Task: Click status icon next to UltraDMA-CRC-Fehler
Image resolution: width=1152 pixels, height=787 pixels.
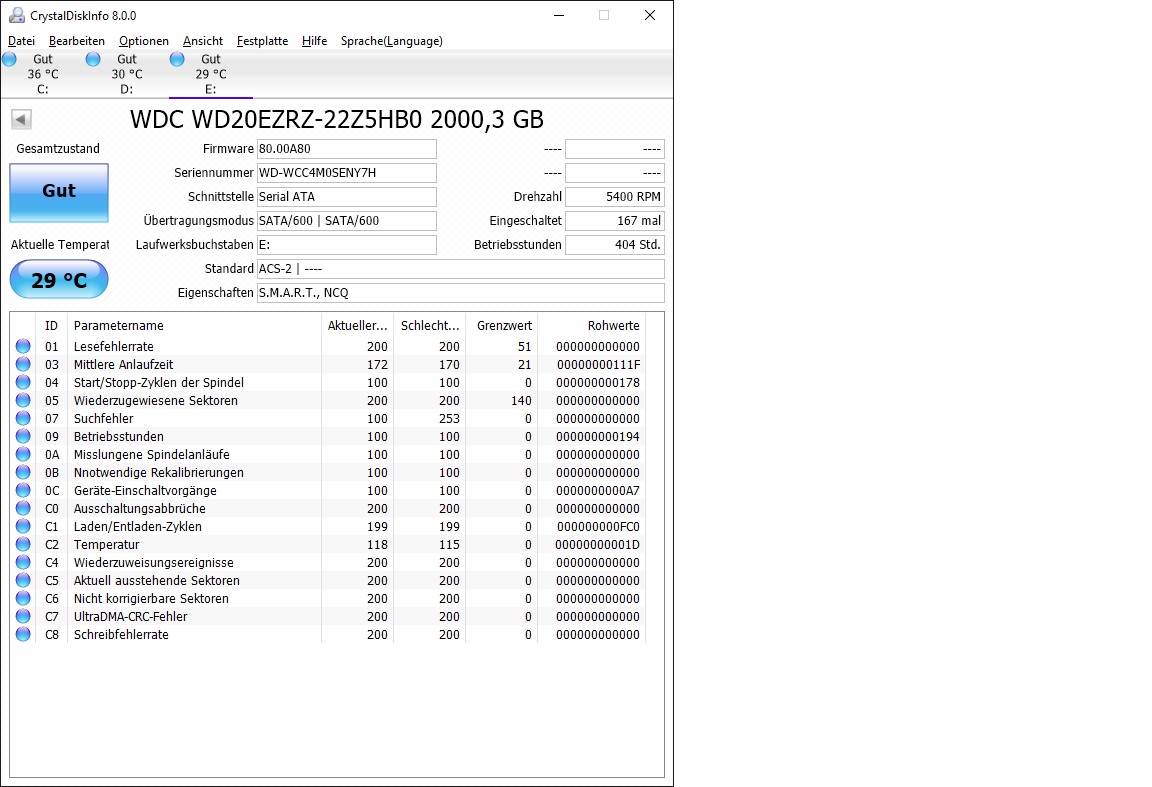Action: point(24,617)
